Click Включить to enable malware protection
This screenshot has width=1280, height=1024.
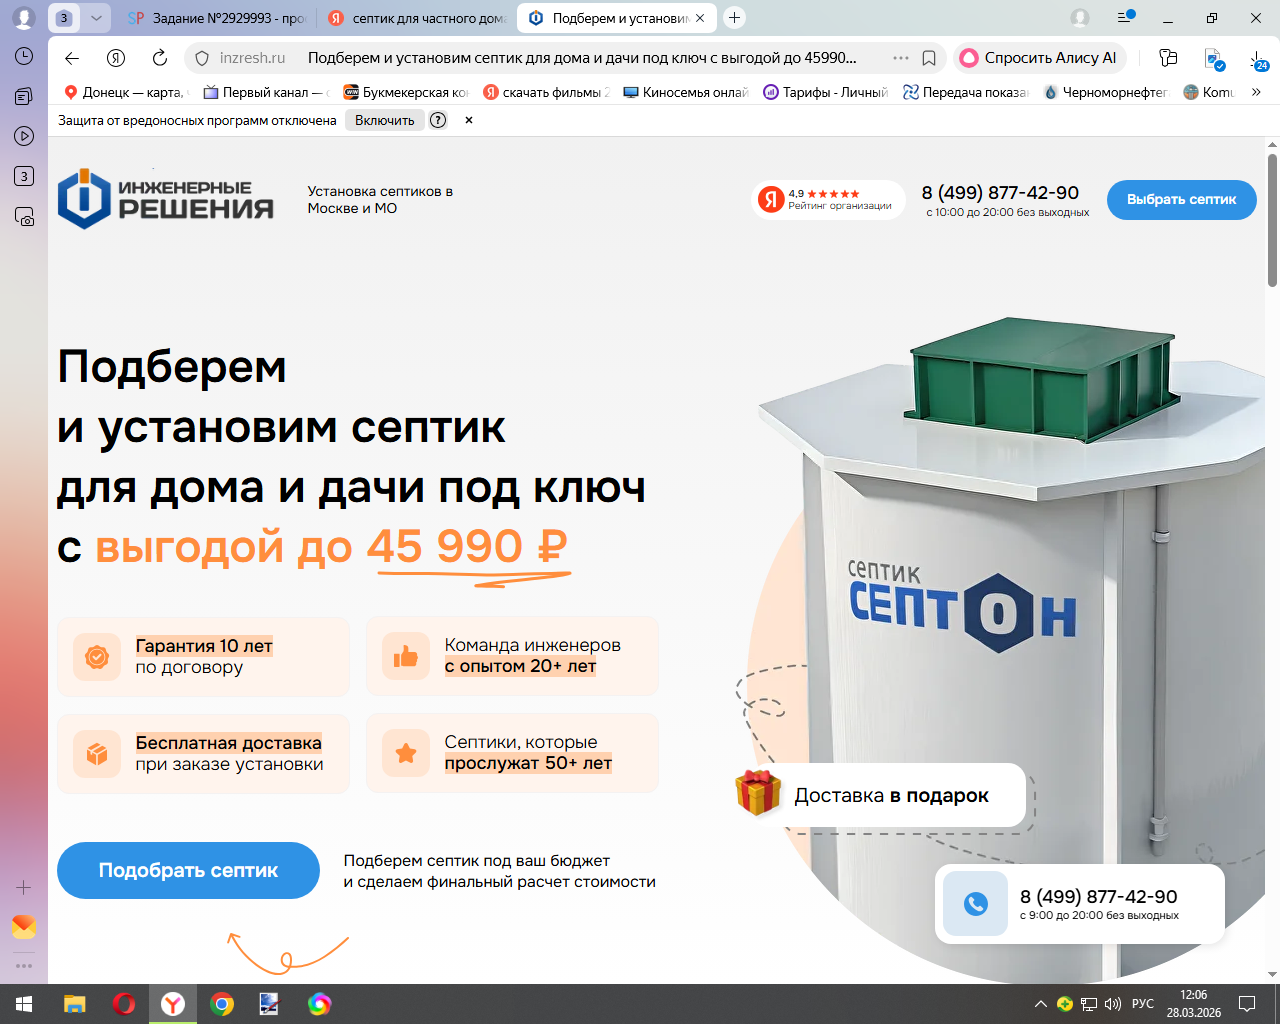[x=385, y=120]
